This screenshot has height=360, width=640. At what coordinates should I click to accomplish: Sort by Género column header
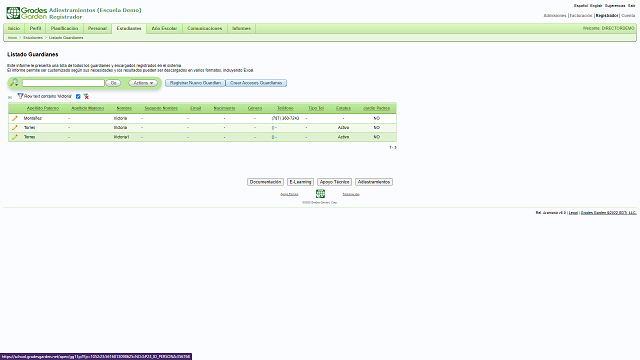(255, 108)
